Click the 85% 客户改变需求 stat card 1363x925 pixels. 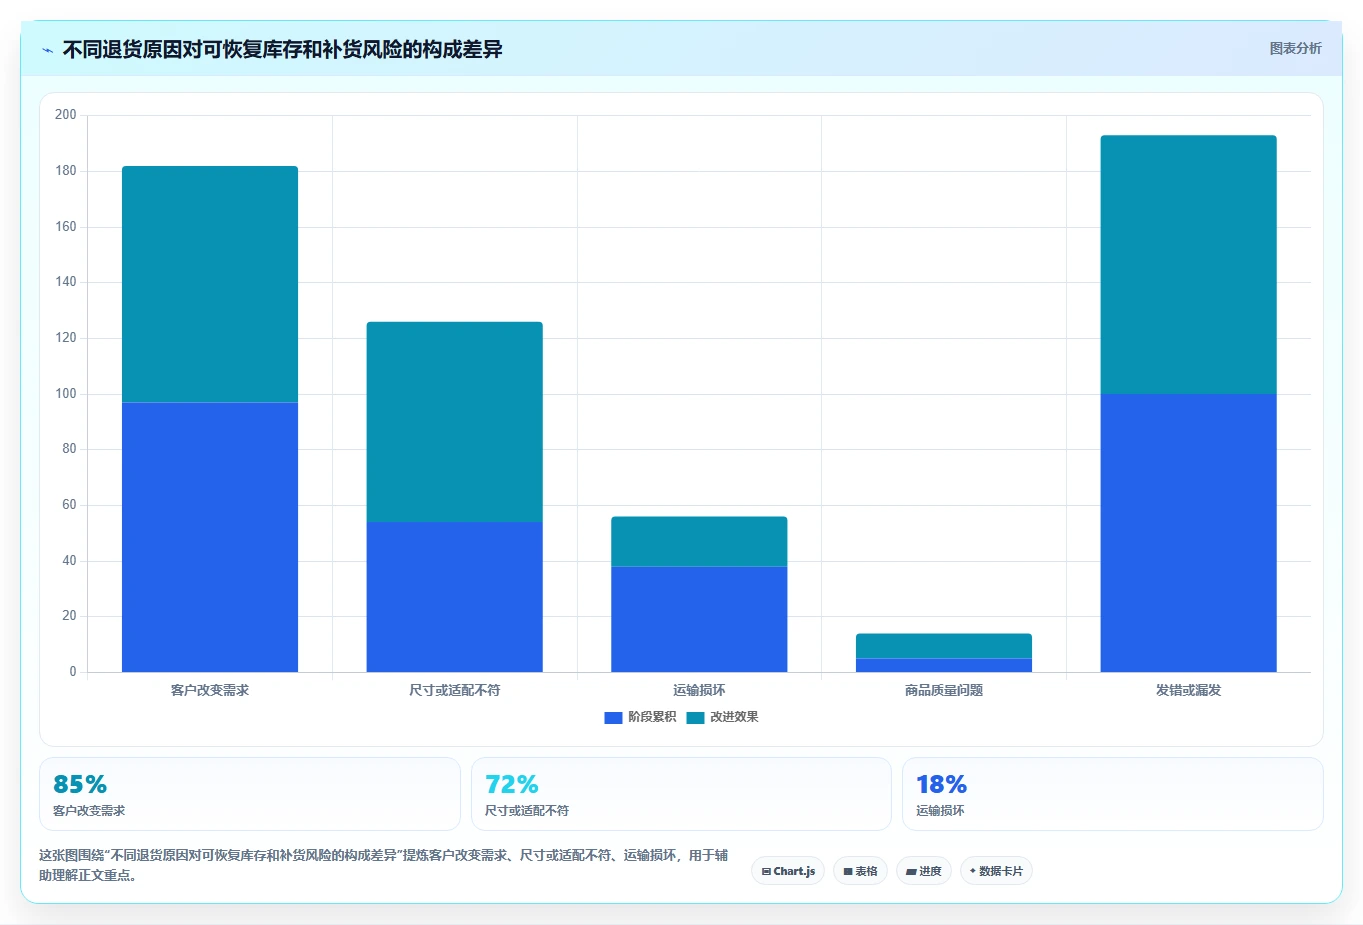point(250,794)
